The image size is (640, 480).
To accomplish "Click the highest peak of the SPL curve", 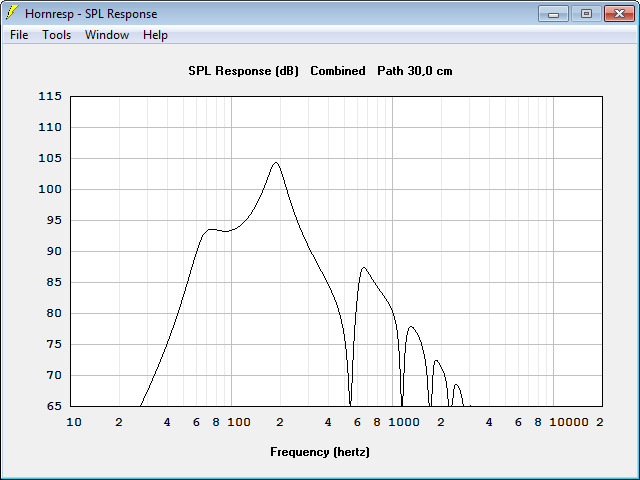I will coord(276,162).
